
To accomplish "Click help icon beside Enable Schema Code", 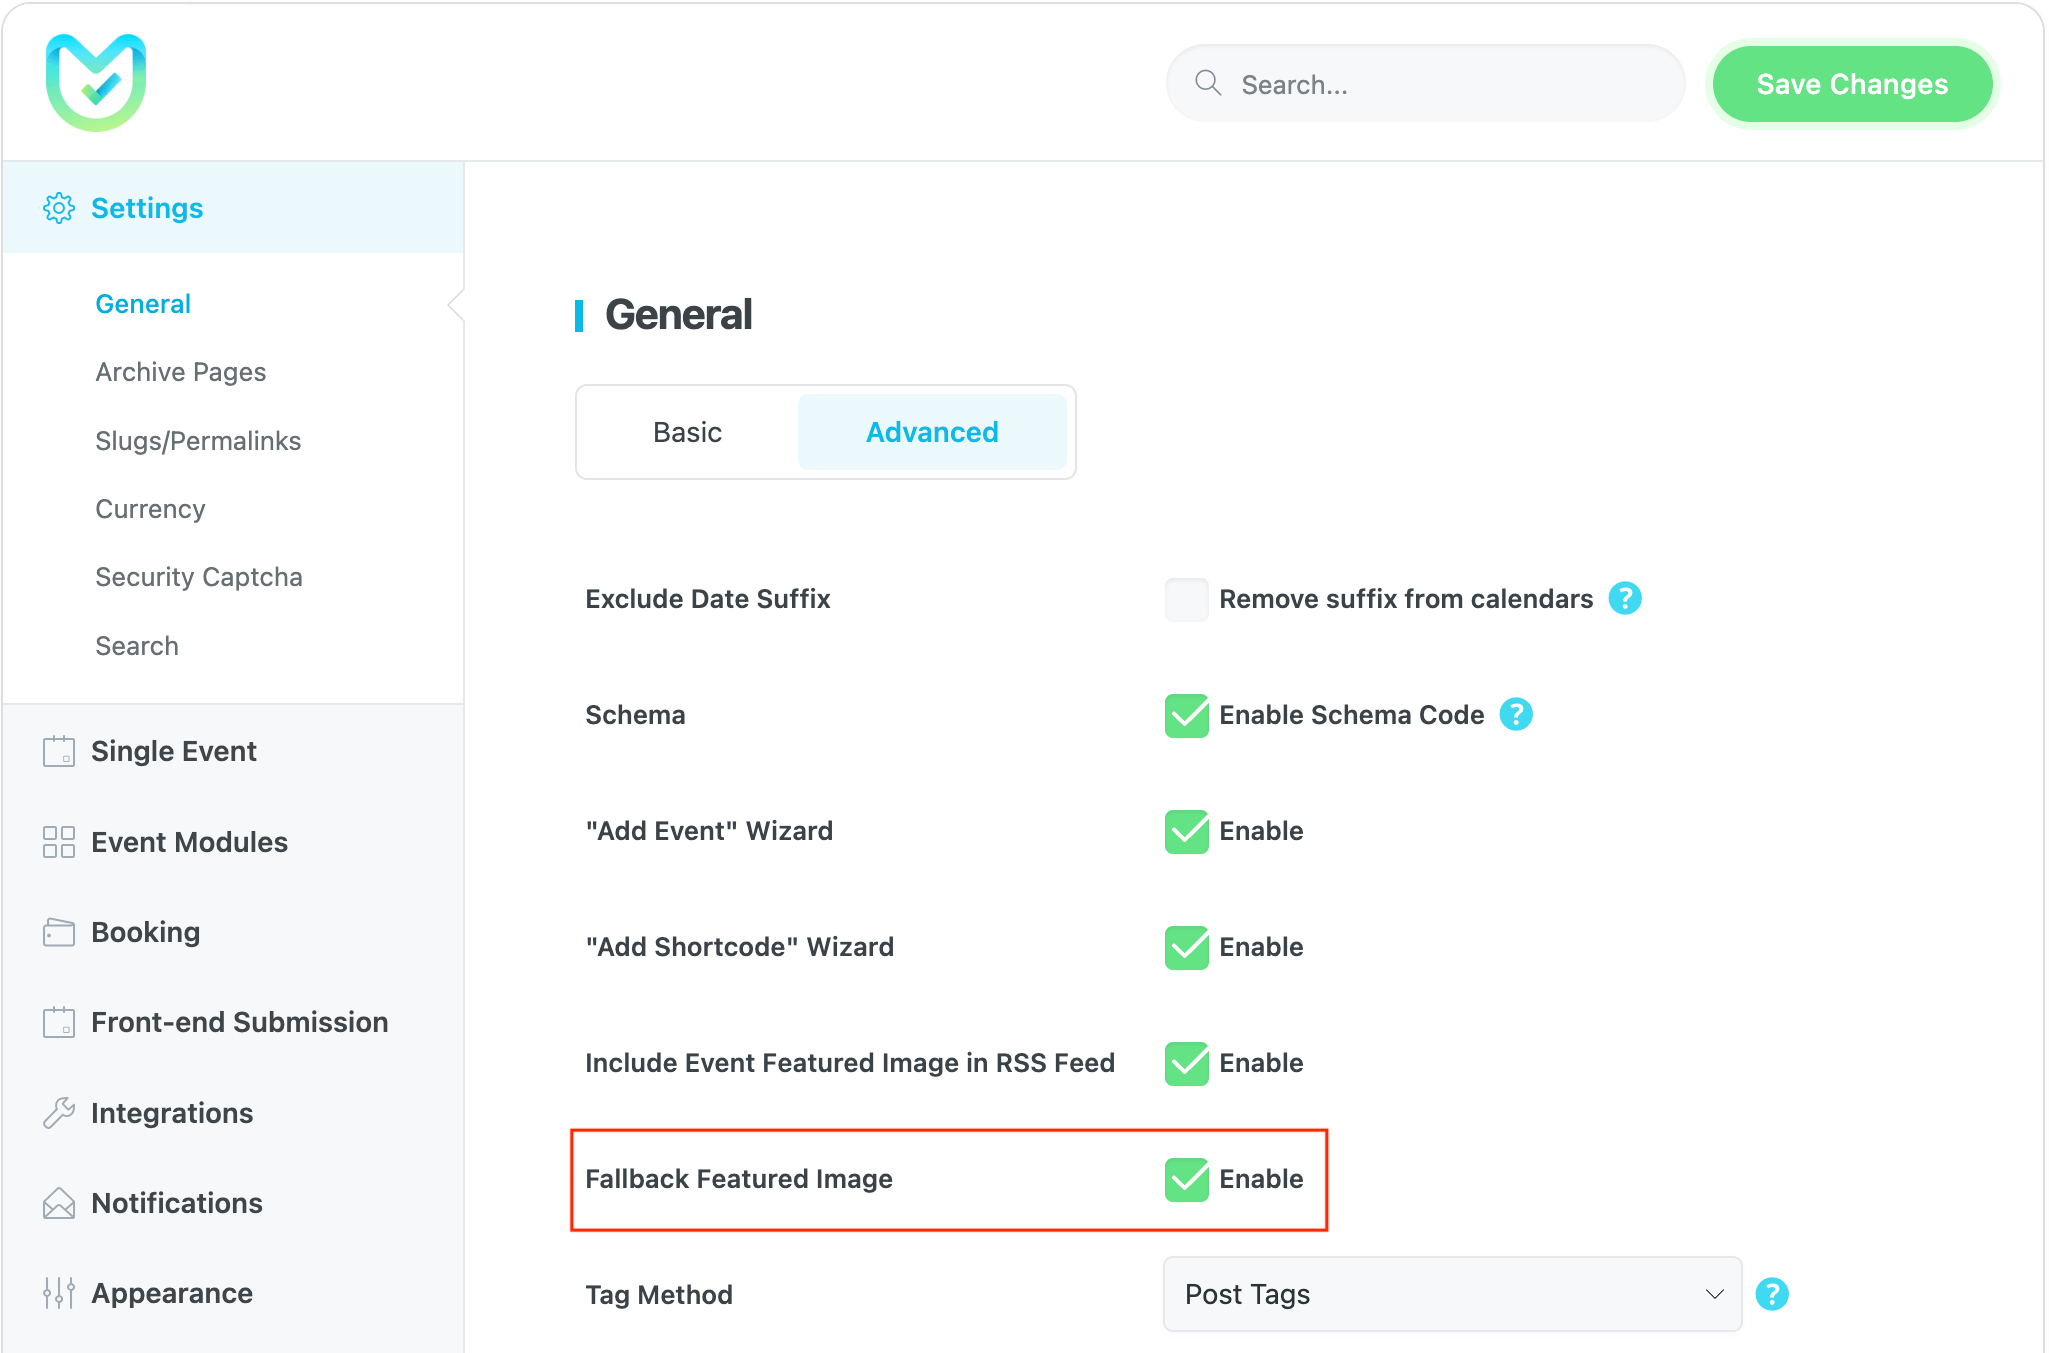I will click(x=1515, y=714).
